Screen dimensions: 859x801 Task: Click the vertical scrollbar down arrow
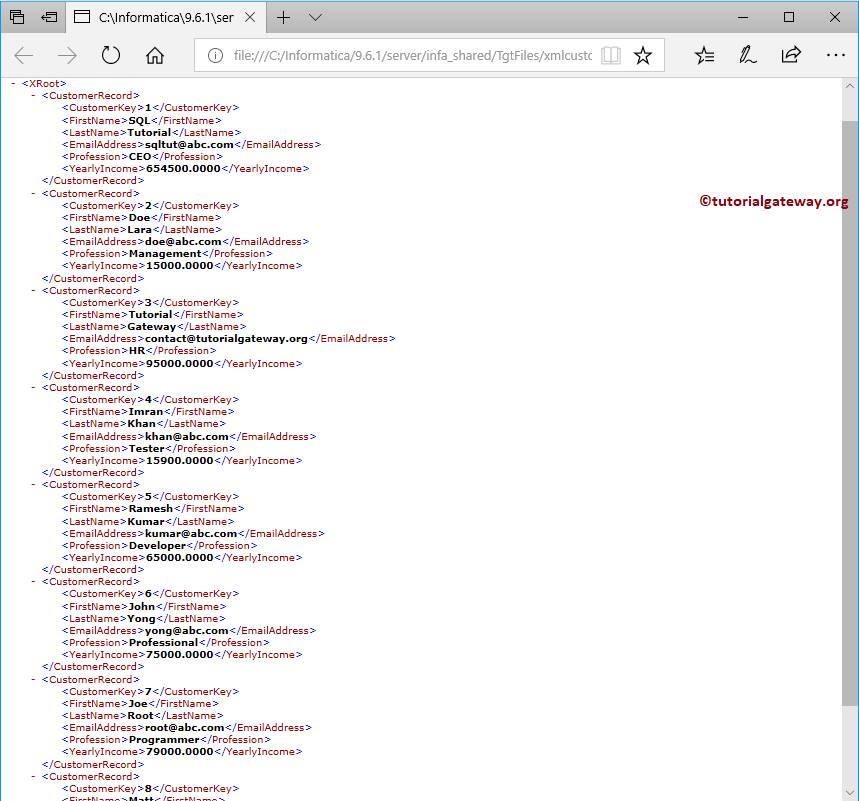[850, 792]
